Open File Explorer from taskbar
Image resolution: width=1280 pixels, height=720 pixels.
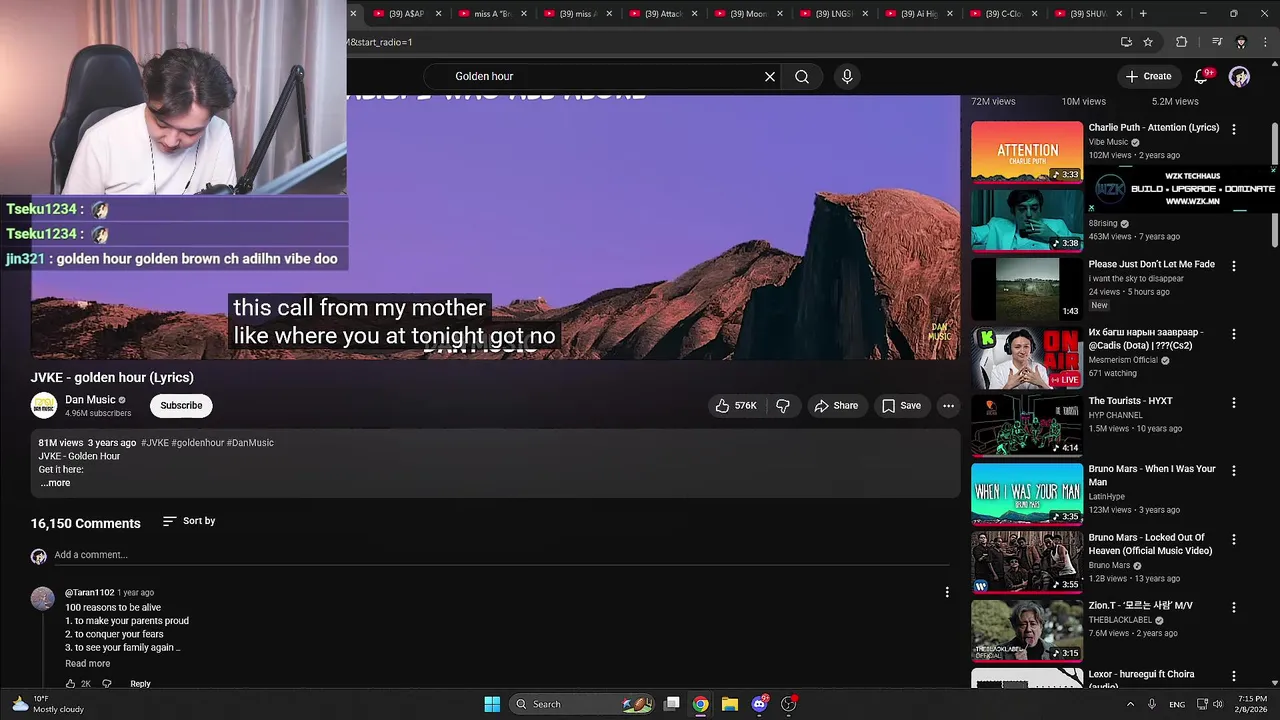730,704
